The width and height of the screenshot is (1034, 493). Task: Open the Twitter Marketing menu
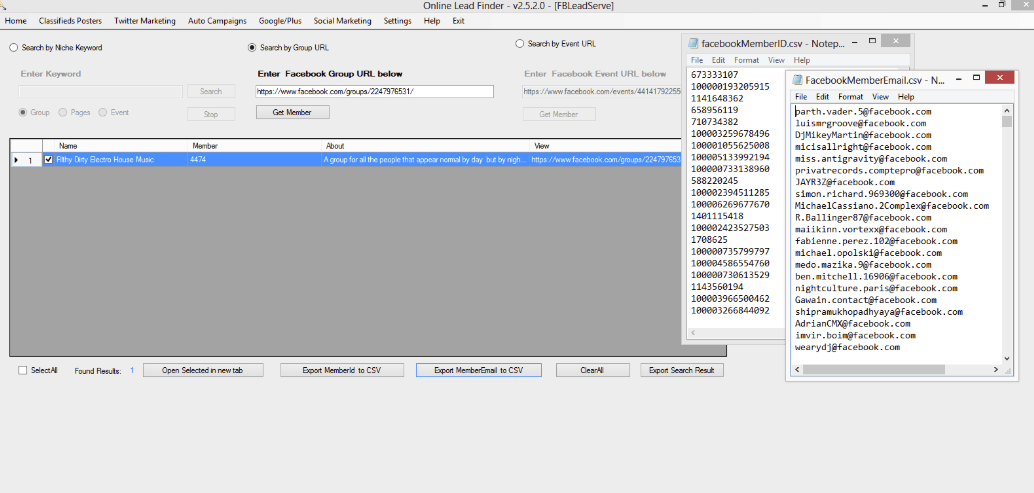click(x=145, y=21)
